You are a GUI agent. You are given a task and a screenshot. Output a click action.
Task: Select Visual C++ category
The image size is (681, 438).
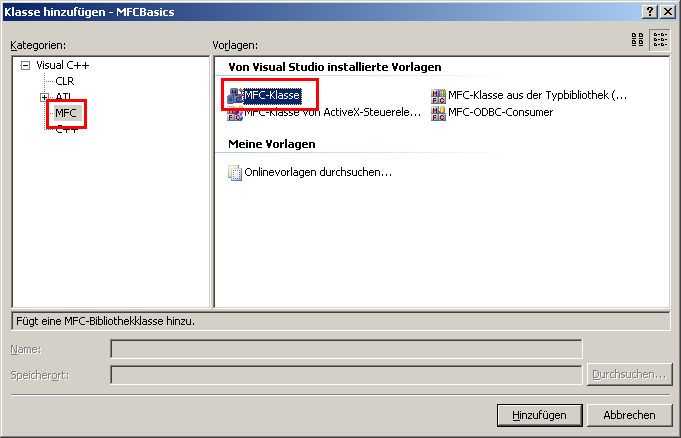point(63,65)
